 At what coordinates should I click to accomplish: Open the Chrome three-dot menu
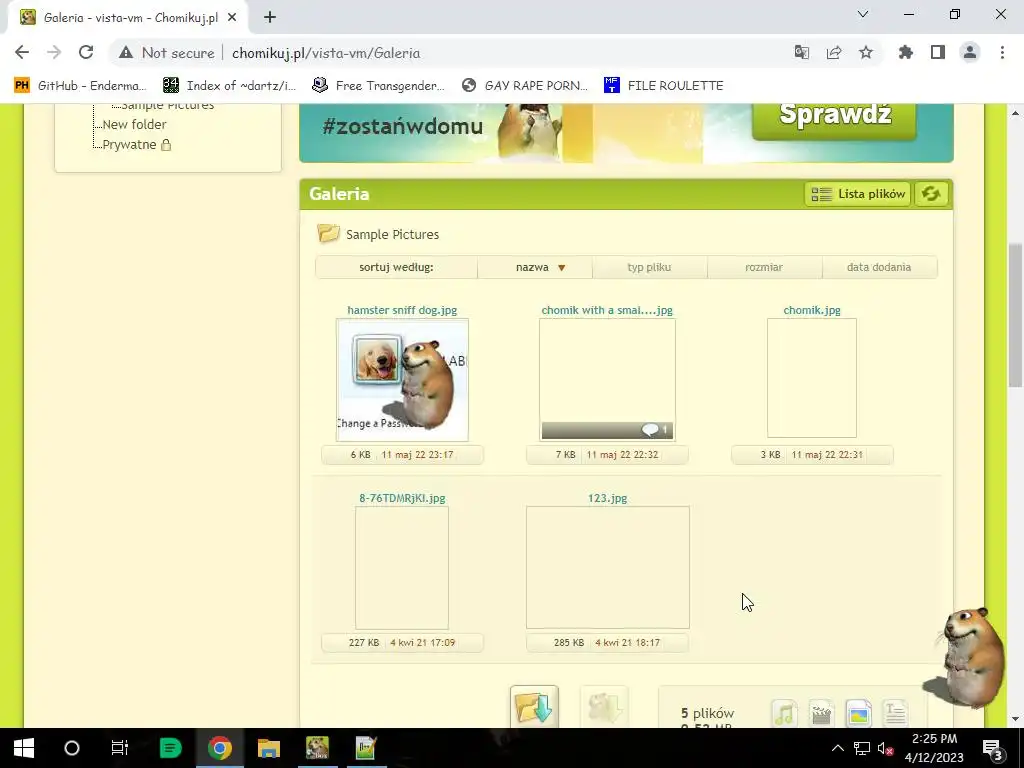pyautogui.click(x=1002, y=53)
